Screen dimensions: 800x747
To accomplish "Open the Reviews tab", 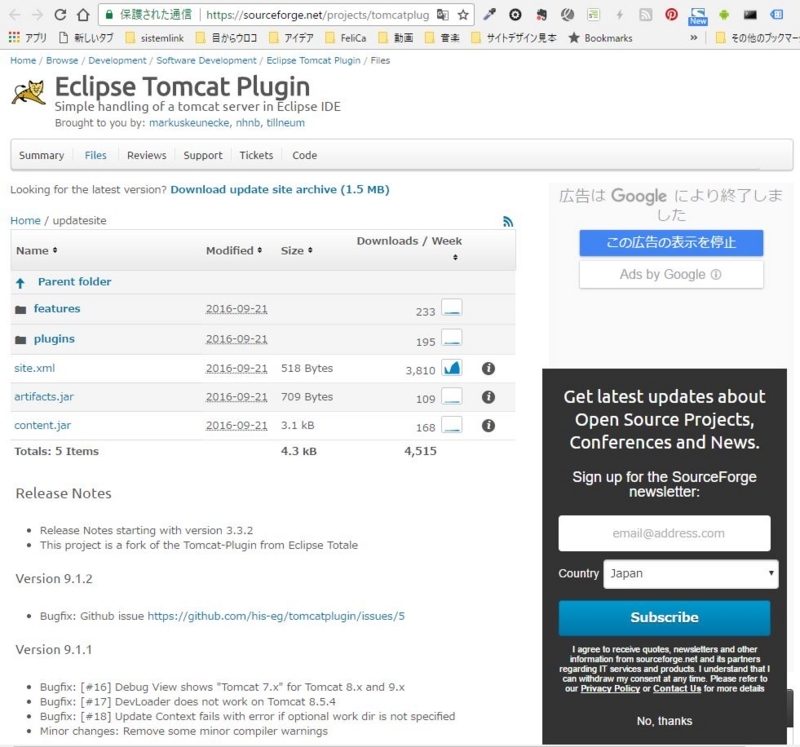I will (146, 155).
